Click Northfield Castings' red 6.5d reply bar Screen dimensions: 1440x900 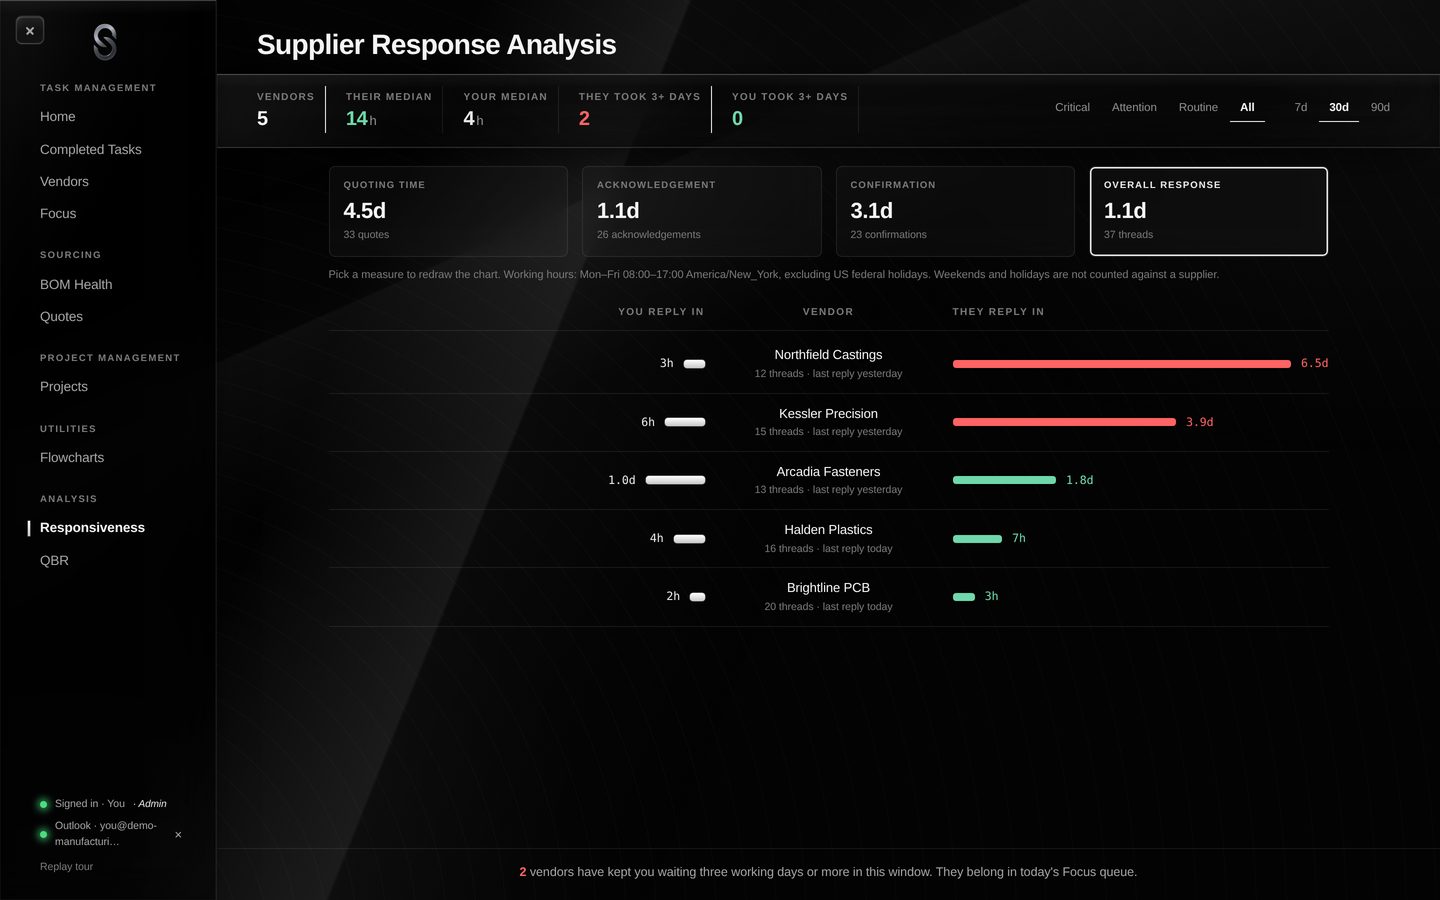coord(1122,364)
